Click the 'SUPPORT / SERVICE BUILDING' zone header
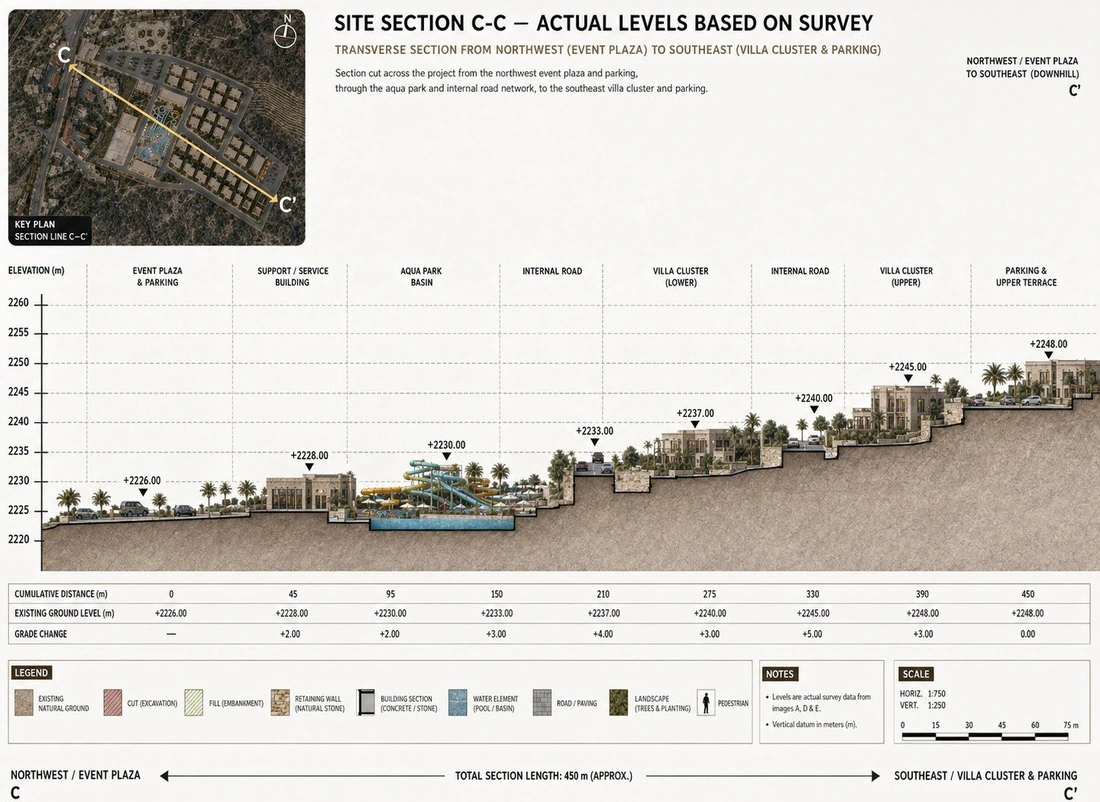The width and height of the screenshot is (1100, 802). coord(293,276)
